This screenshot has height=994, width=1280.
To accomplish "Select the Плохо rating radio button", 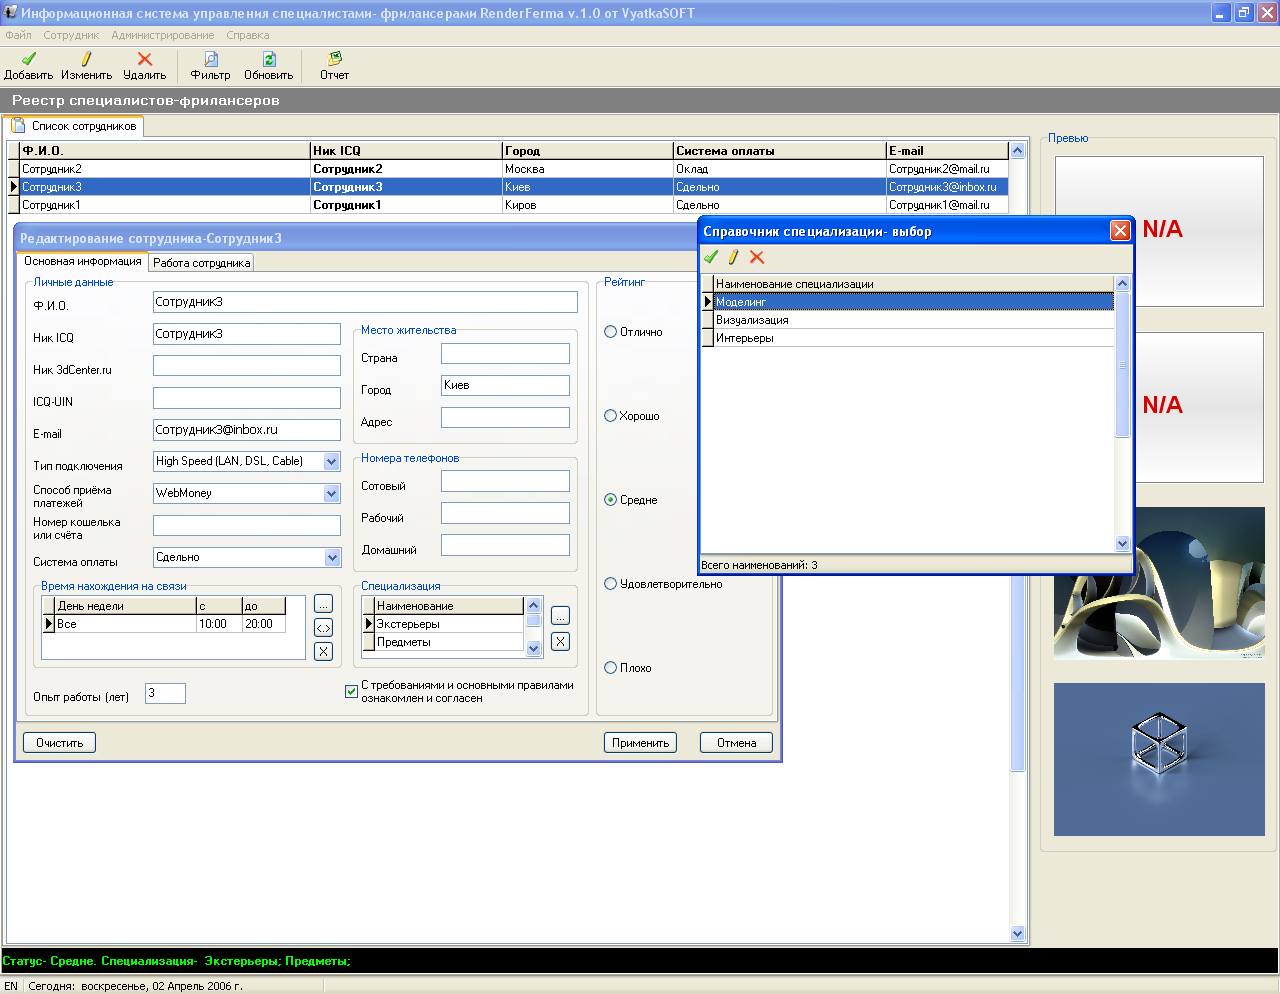I will point(610,668).
